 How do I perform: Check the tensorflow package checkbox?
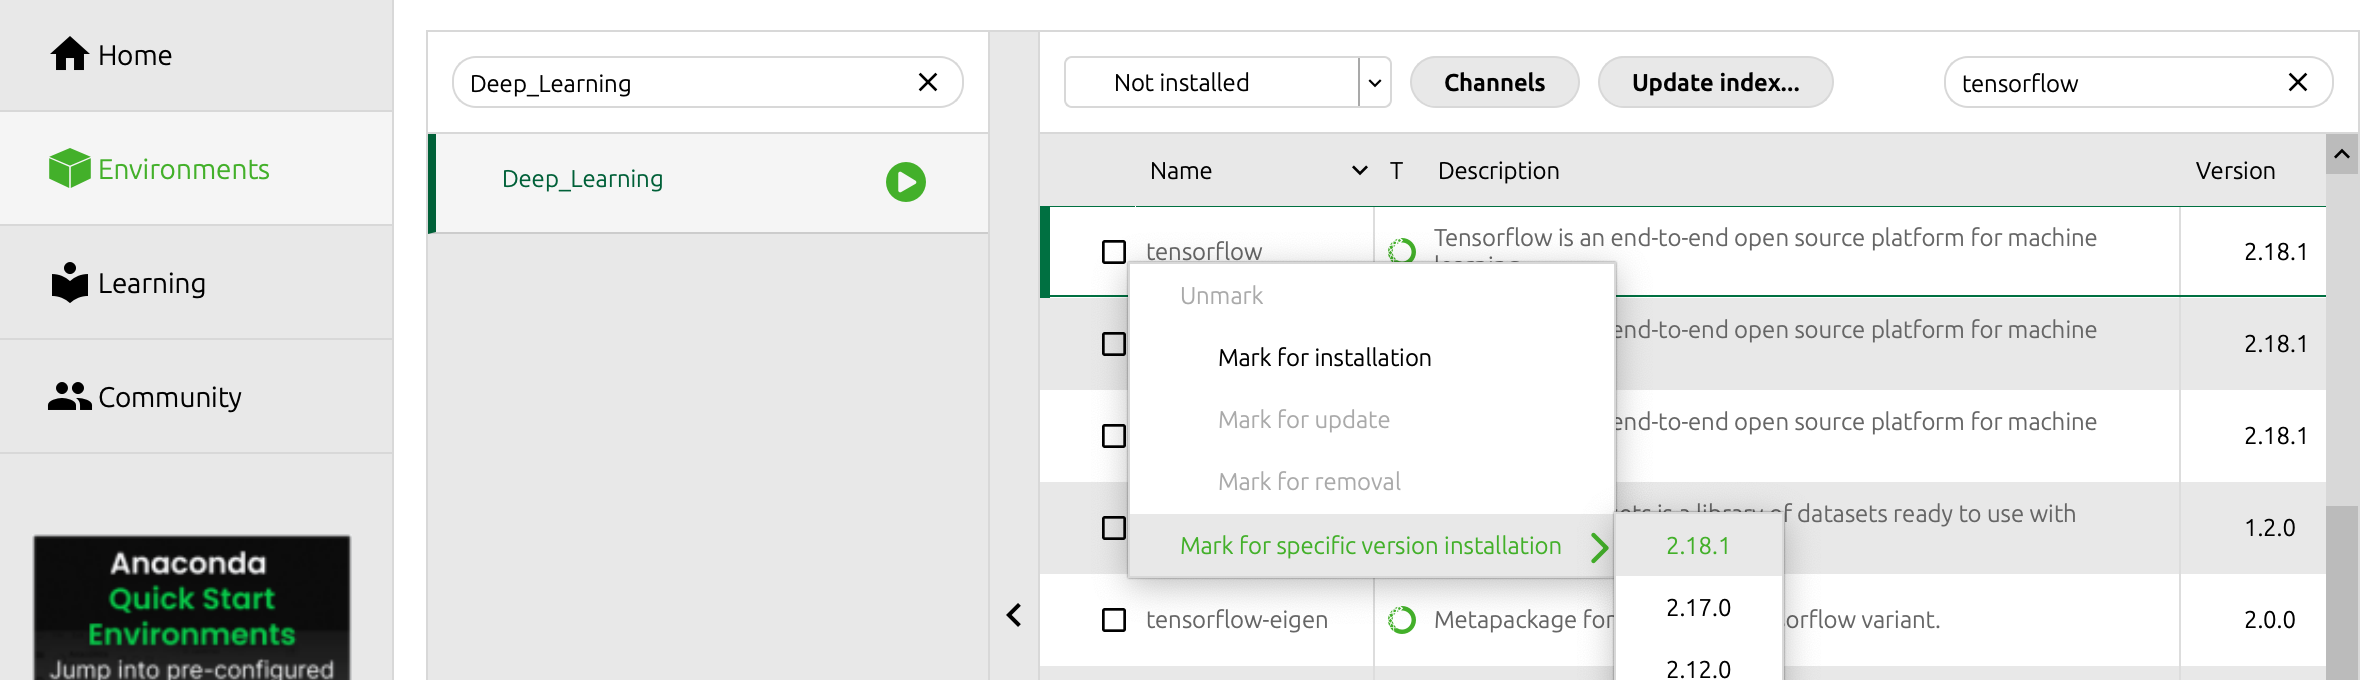point(1113,252)
